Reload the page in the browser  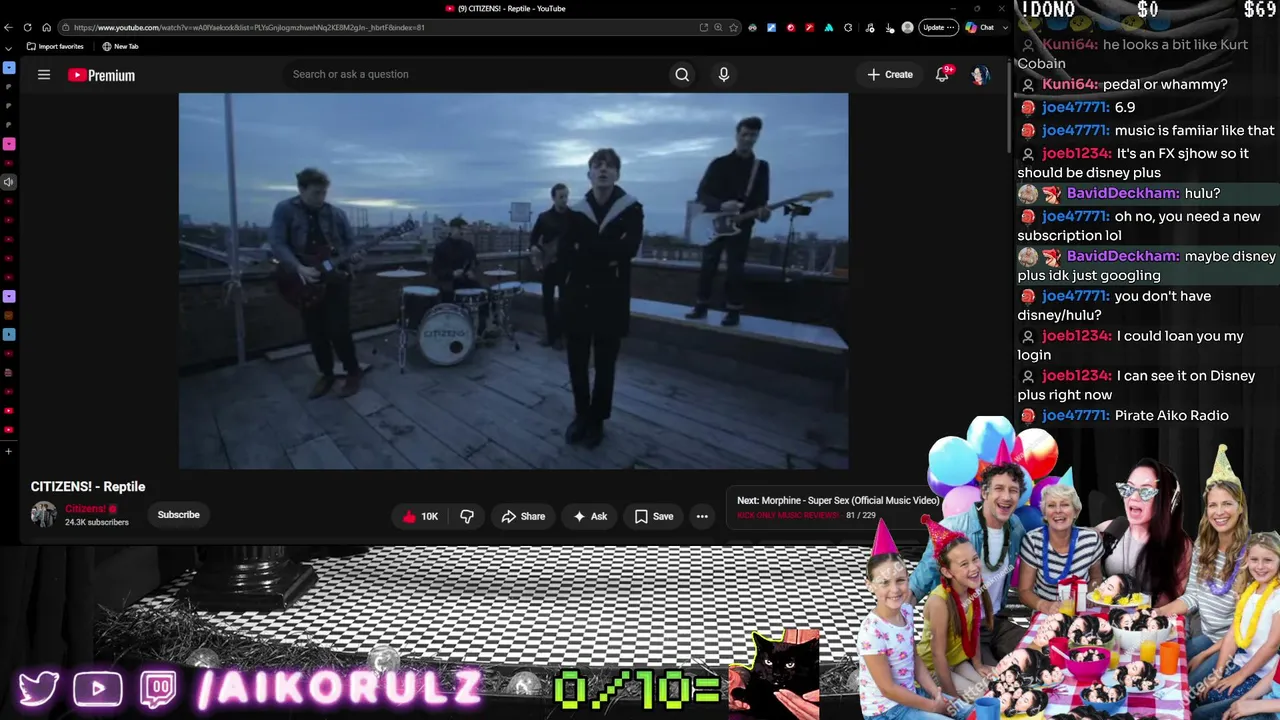pos(28,28)
